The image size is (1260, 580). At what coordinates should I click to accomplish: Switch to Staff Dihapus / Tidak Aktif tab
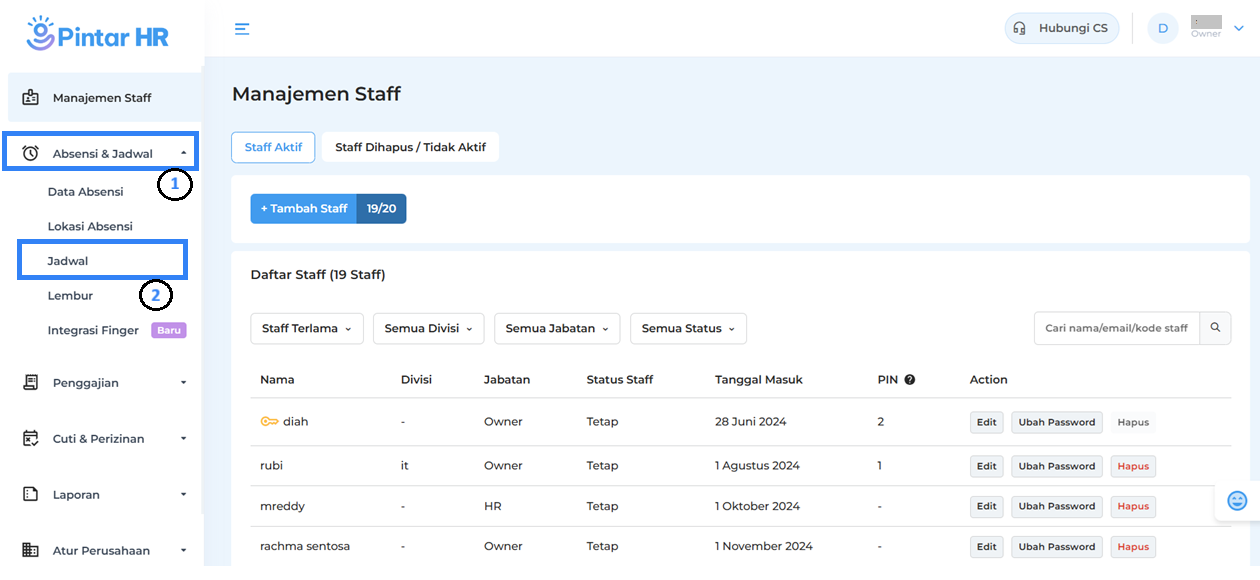(x=410, y=147)
